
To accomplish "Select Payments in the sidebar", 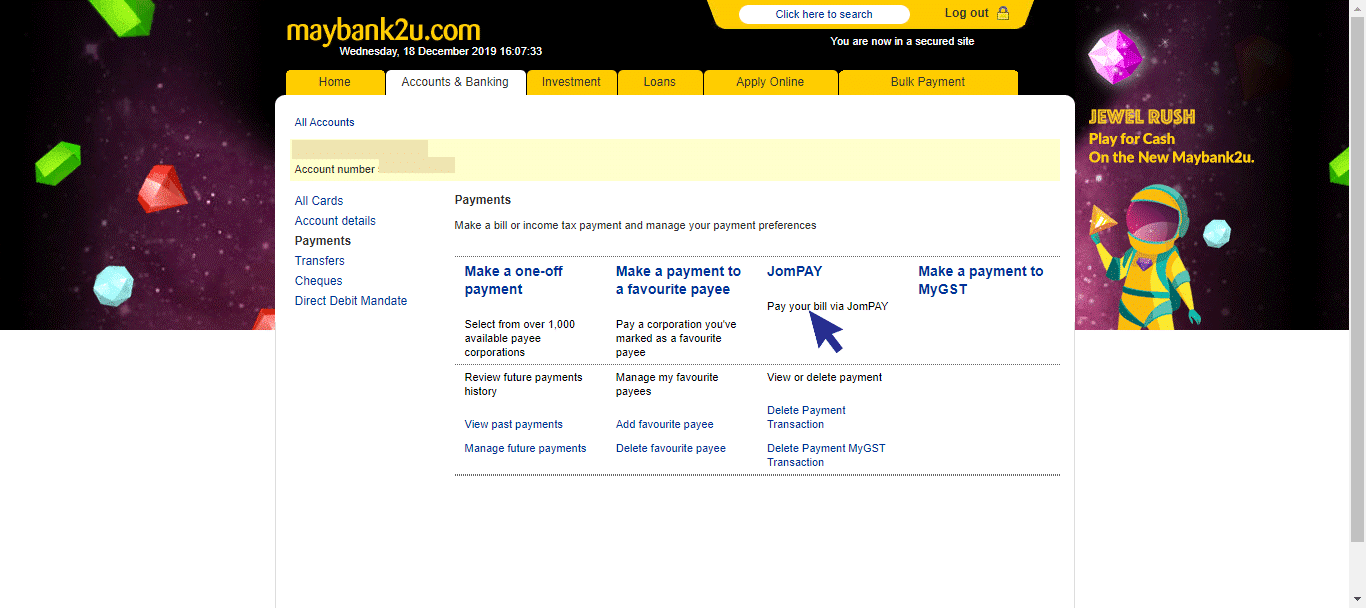I will coord(323,241).
